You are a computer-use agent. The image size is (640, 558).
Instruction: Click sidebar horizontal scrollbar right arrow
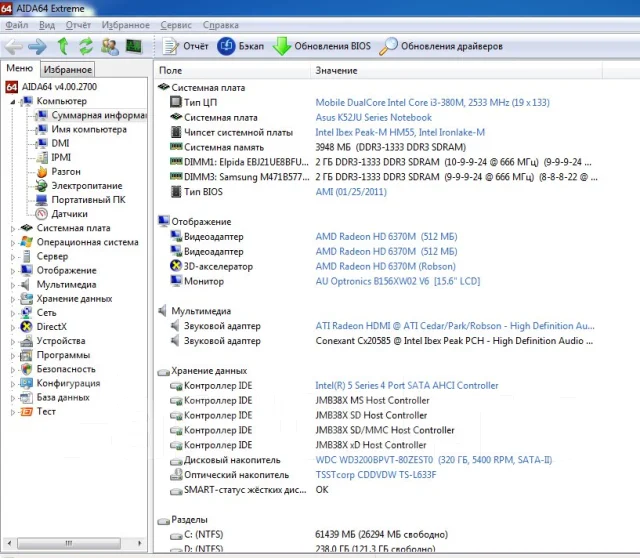click(140, 543)
